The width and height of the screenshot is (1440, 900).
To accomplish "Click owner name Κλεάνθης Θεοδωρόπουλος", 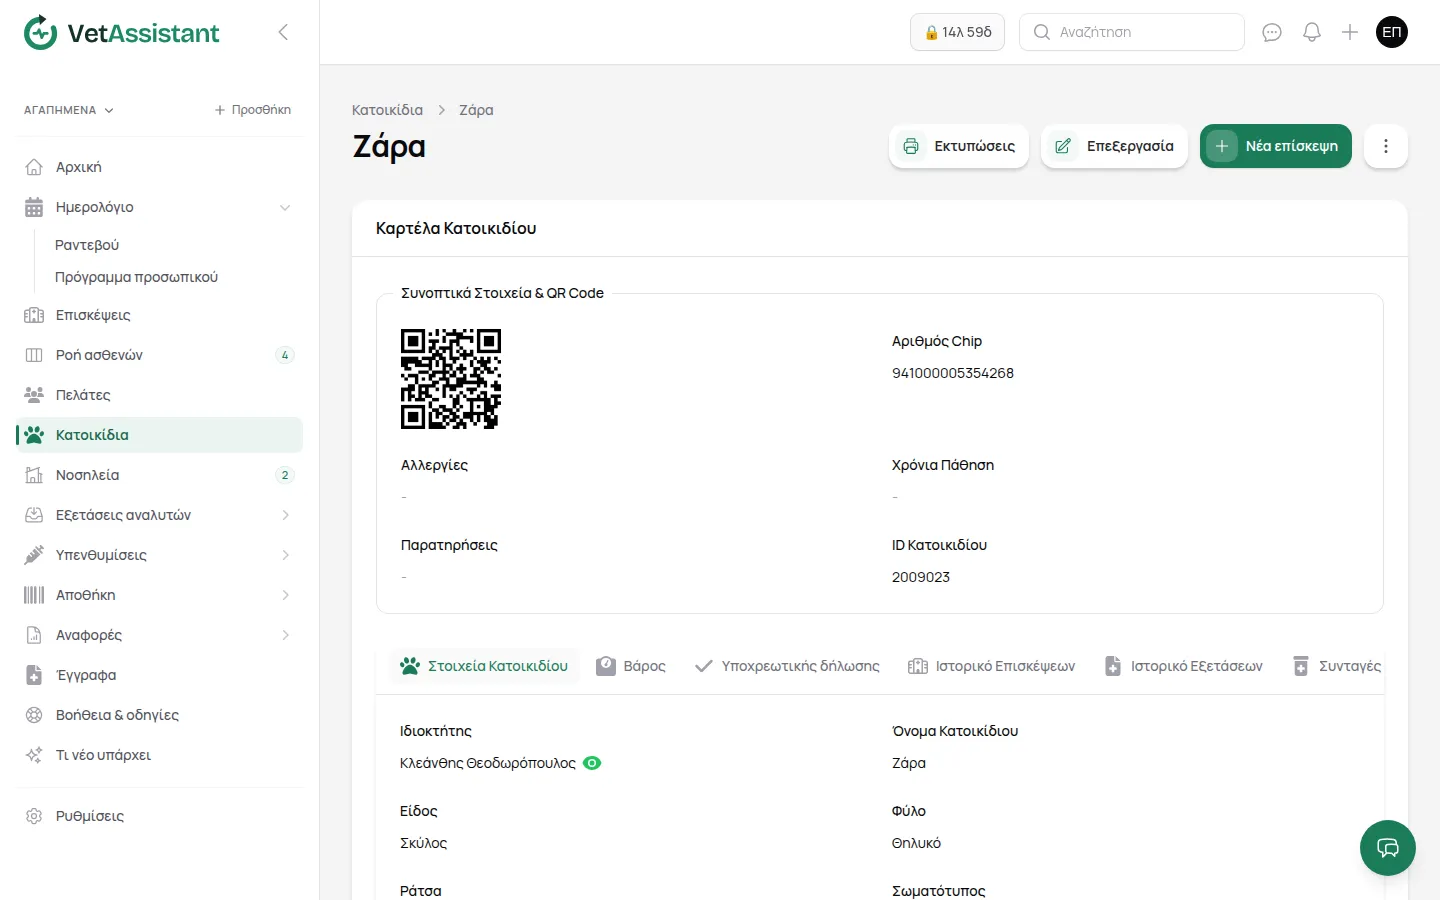I will [x=488, y=763].
